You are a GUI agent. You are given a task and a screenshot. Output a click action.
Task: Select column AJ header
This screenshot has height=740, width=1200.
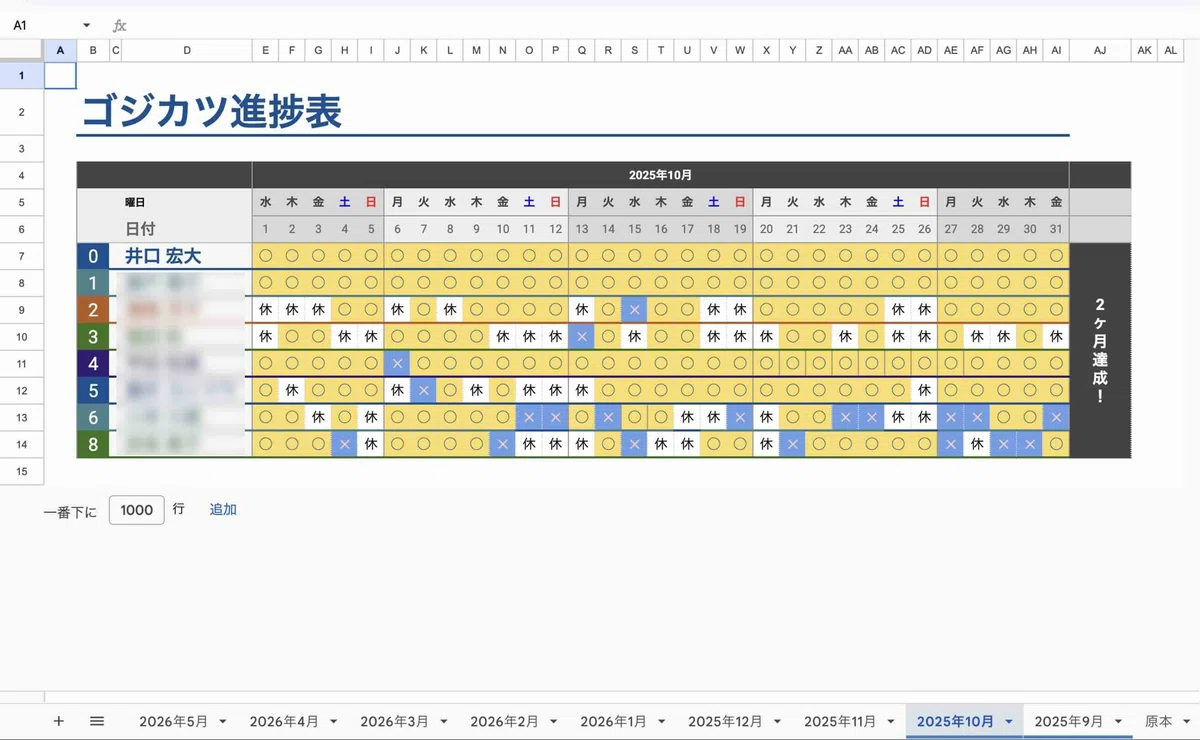(1100, 50)
